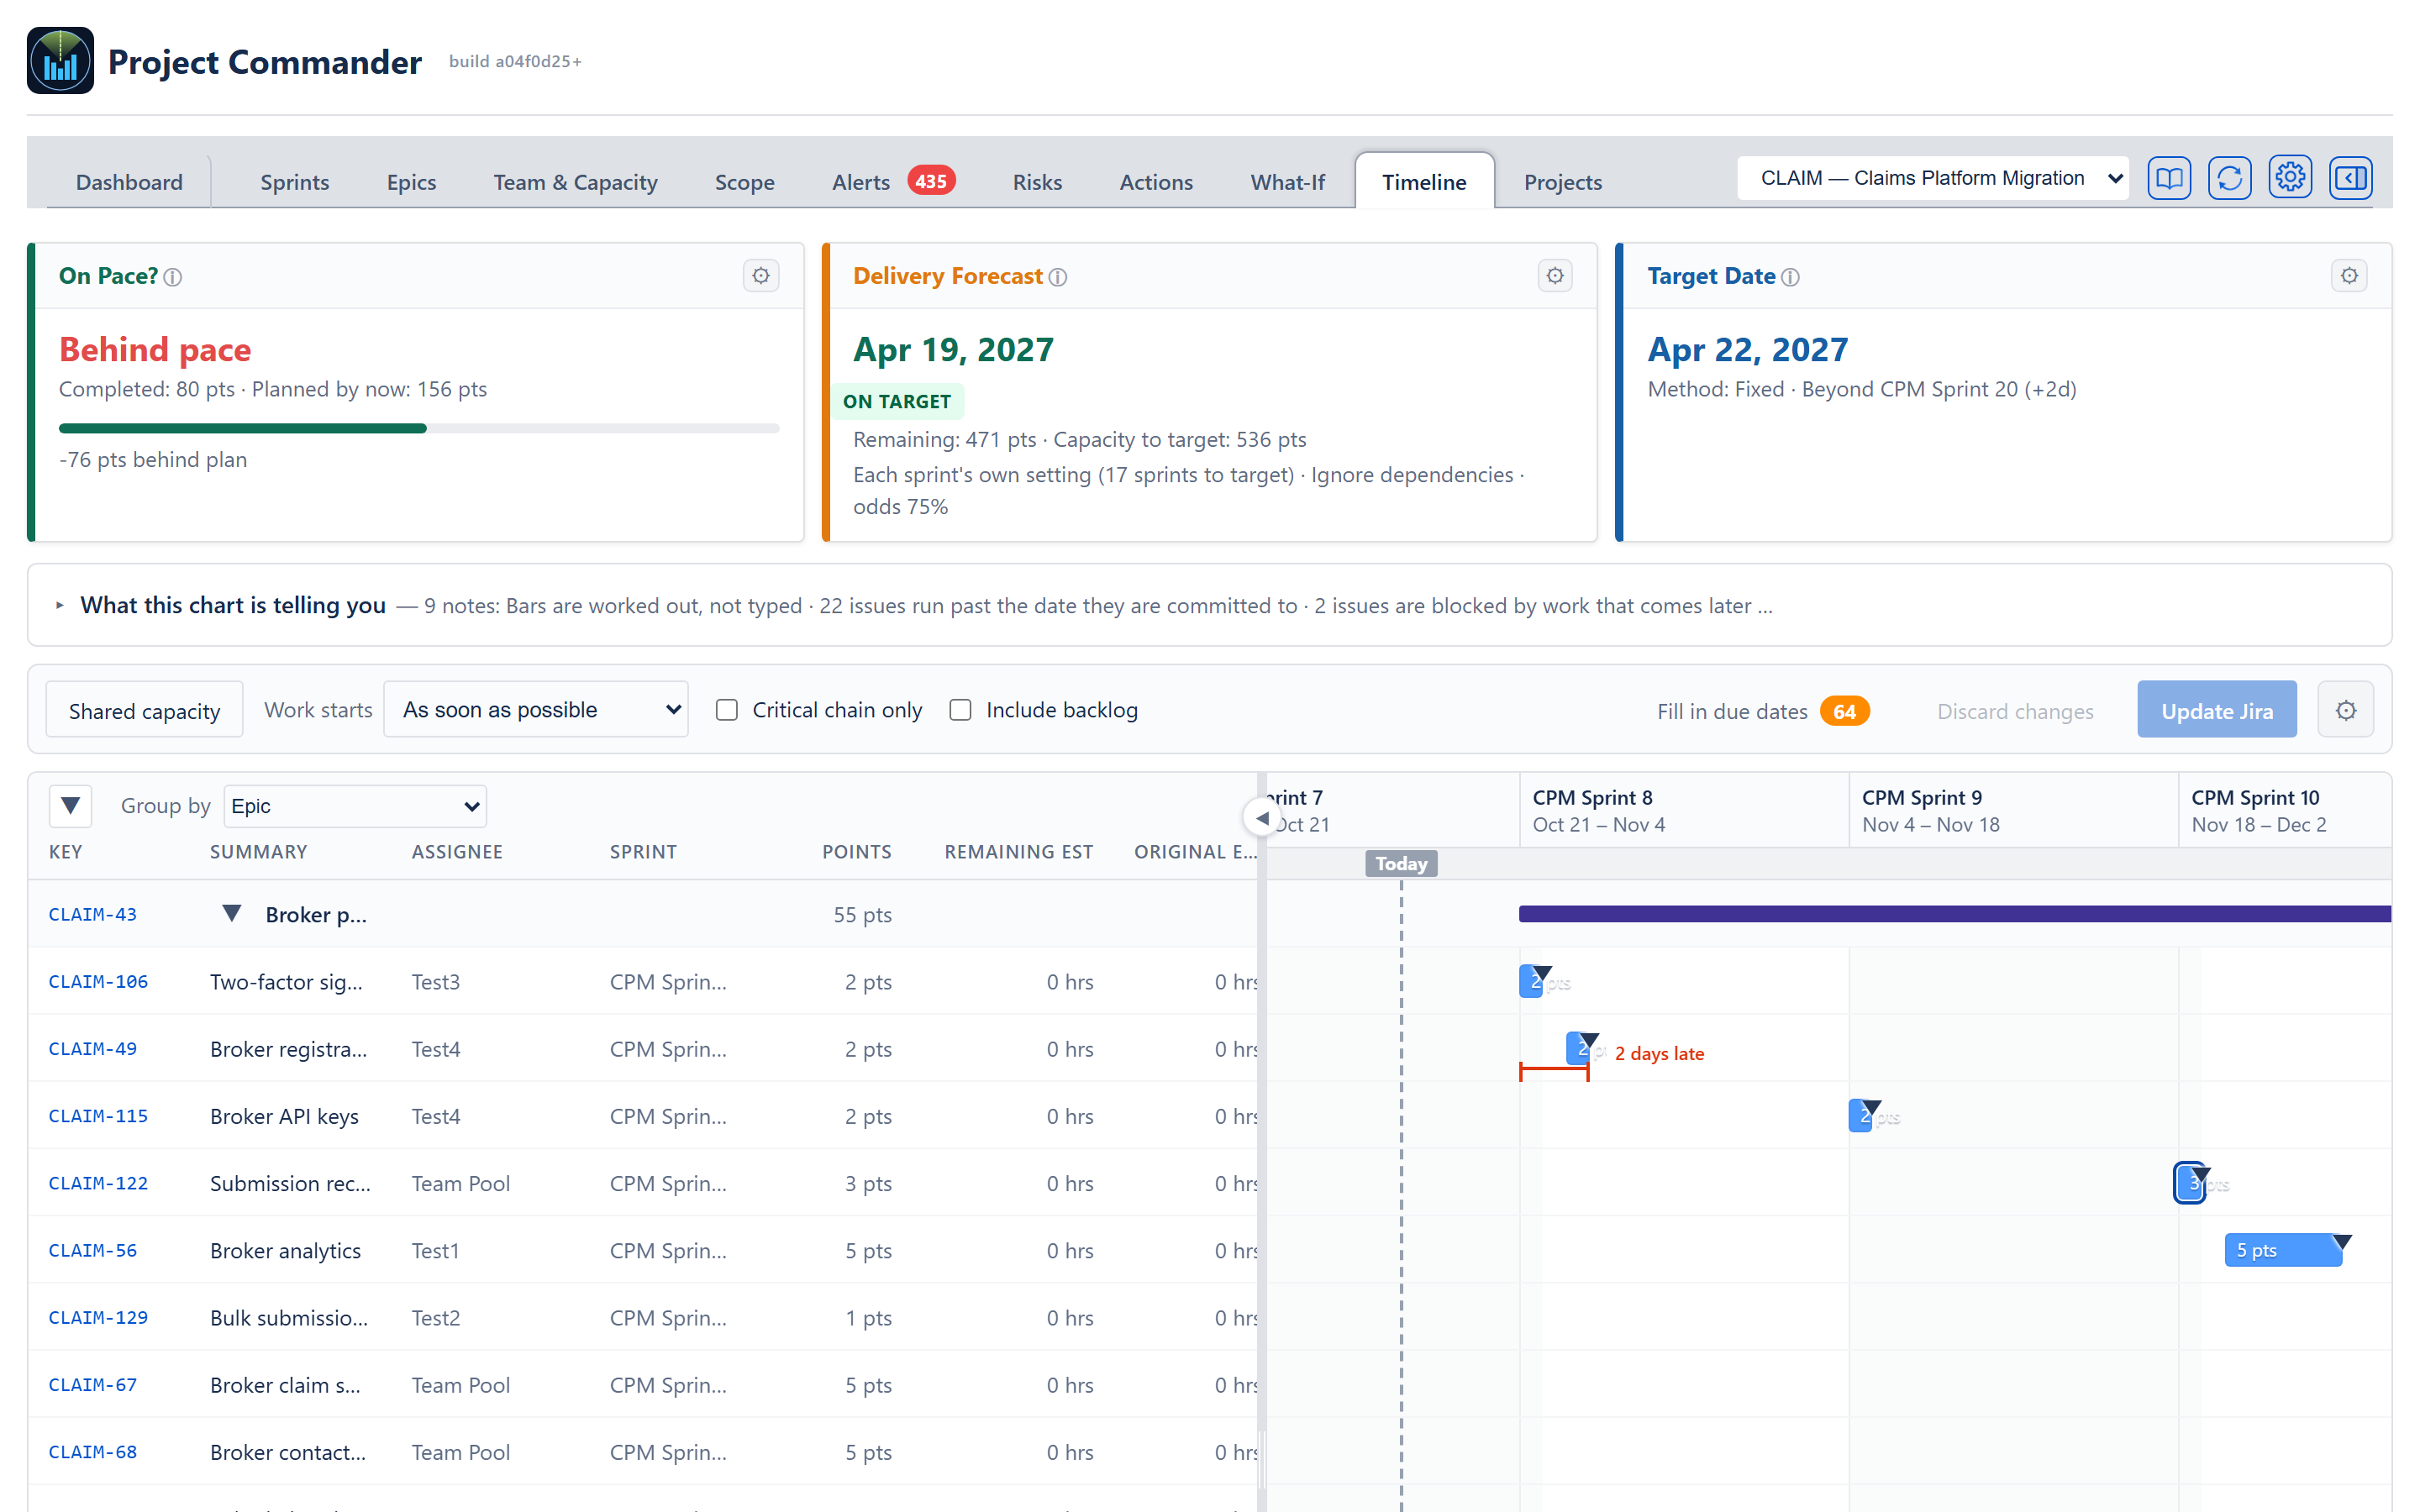Open Target Date card settings gear
This screenshot has width=2420, height=1512.
click(2349, 276)
